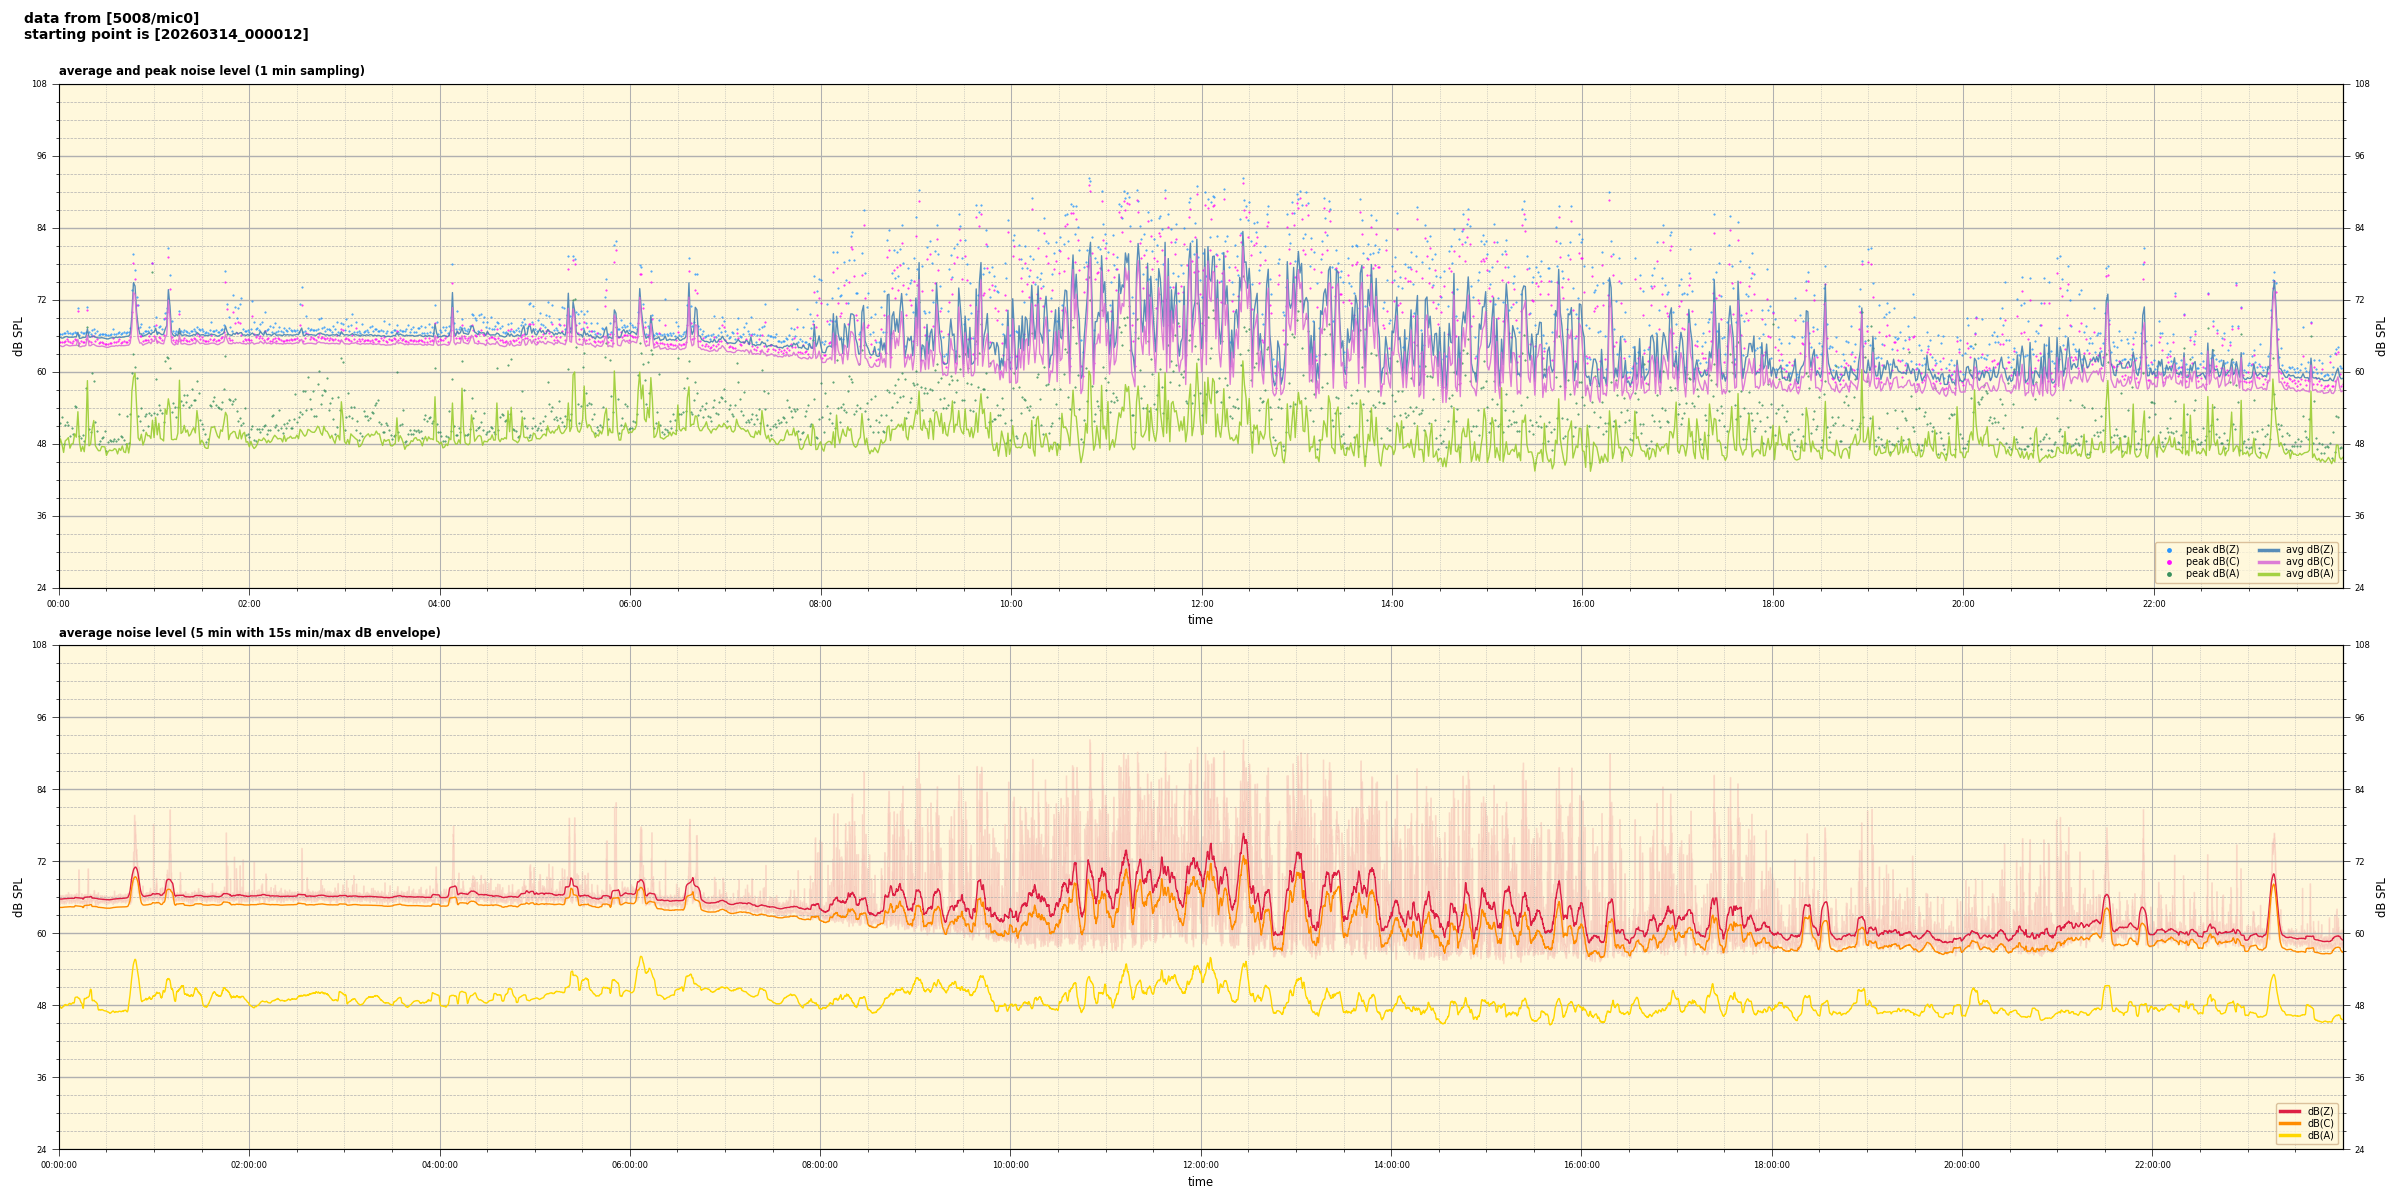The width and height of the screenshot is (2400, 1200).
Task: Click the orange dB(C) swatch in lower legend
Action: pyautogui.click(x=2289, y=1123)
